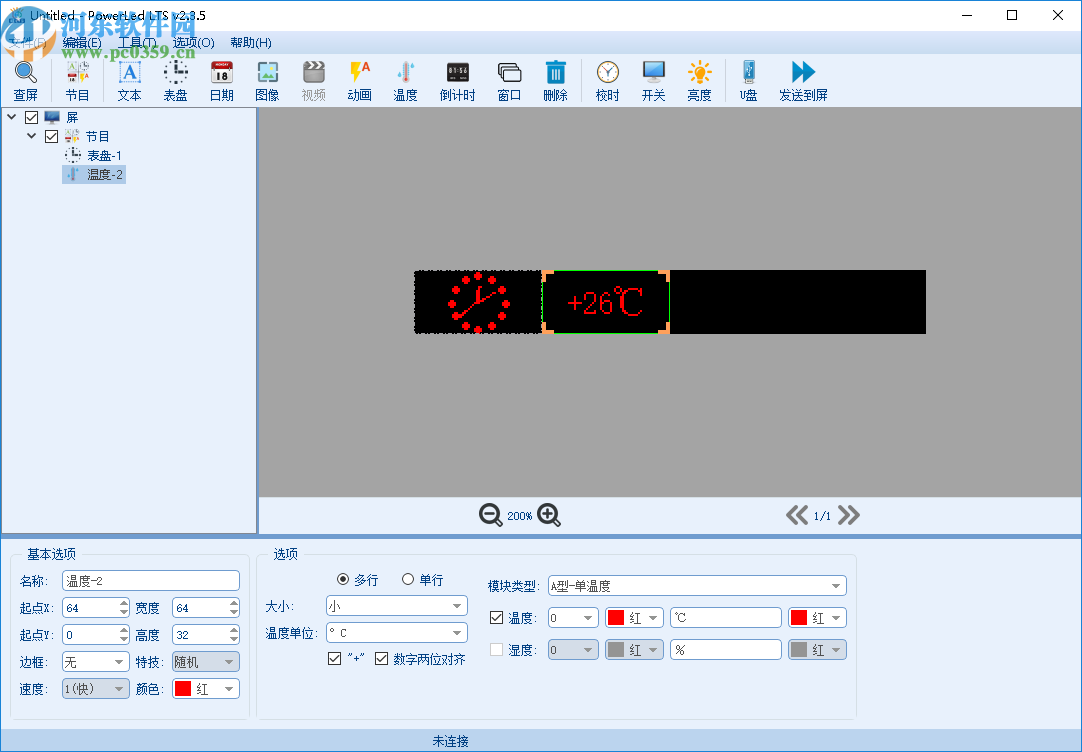Viewport: 1082px width, 752px height.
Task: Uncheck the 数字两位对齐 option
Action: 381,657
